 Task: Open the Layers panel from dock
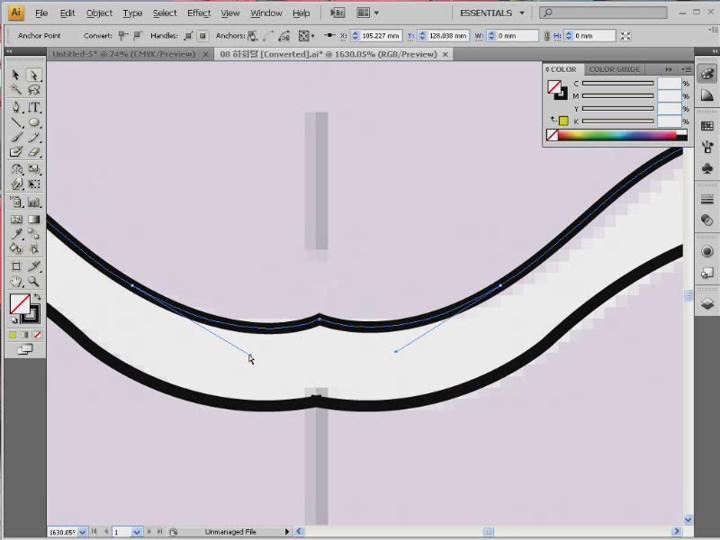click(707, 304)
